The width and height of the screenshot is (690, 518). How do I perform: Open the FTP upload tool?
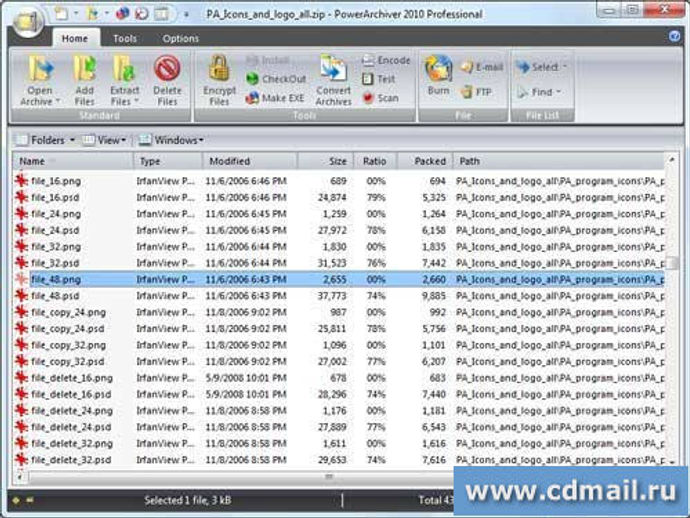click(x=476, y=92)
